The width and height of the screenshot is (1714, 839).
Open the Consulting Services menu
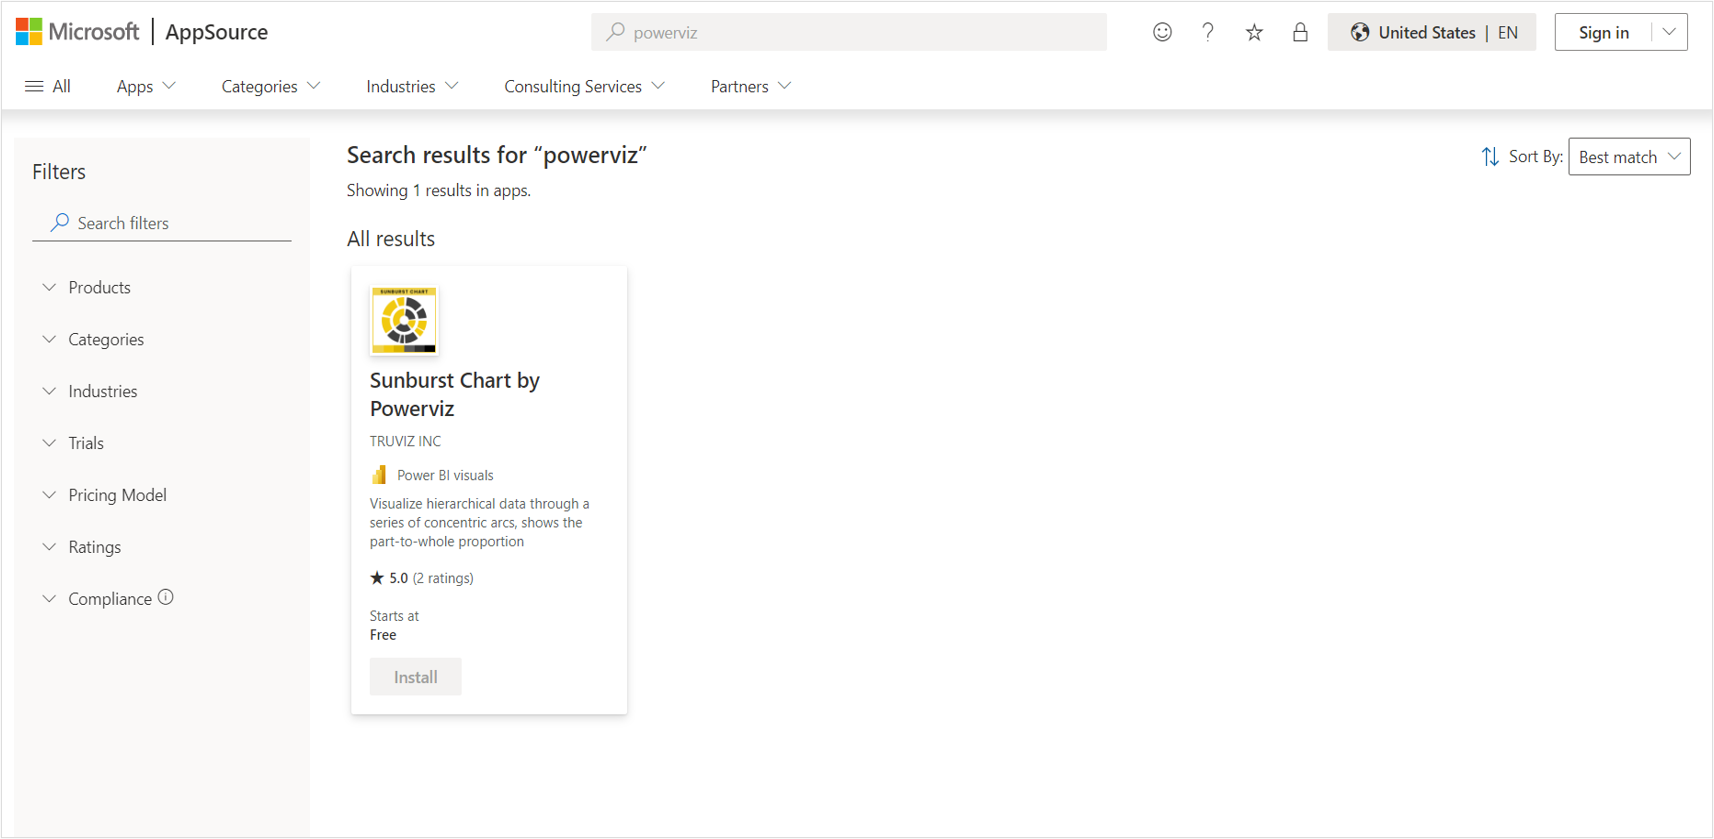click(584, 86)
